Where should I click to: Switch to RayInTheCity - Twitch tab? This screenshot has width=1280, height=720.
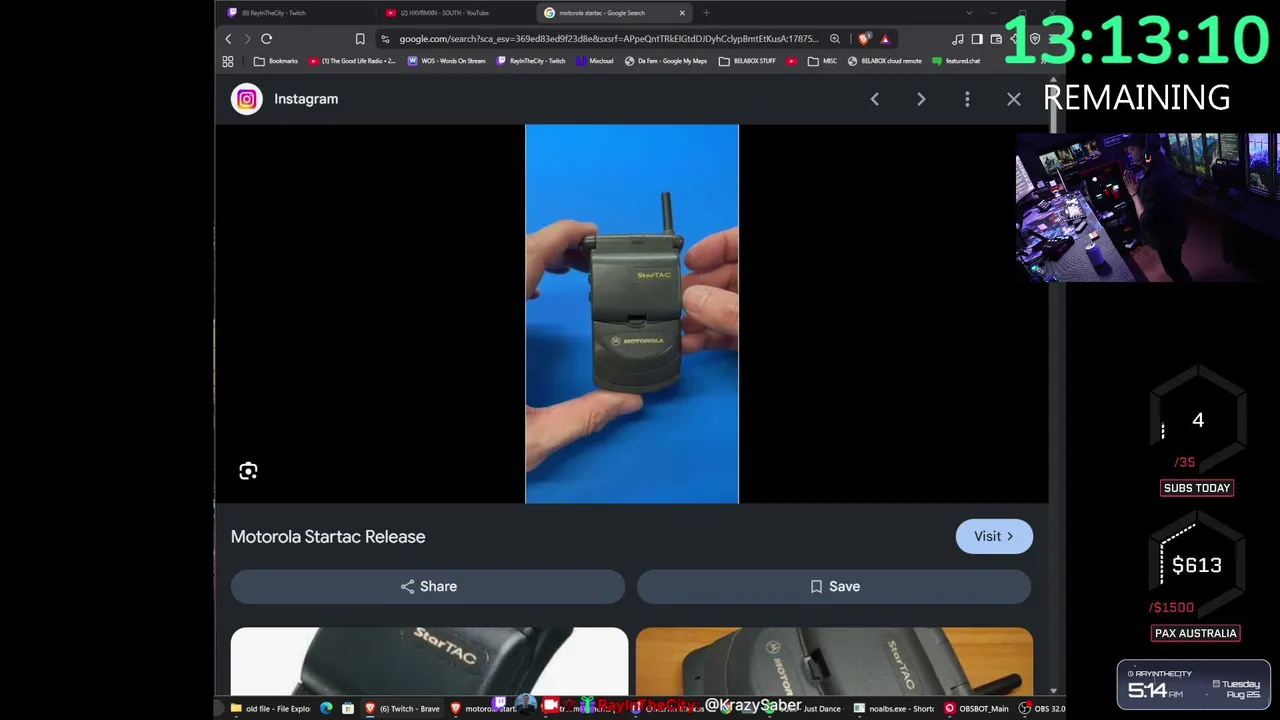point(295,13)
